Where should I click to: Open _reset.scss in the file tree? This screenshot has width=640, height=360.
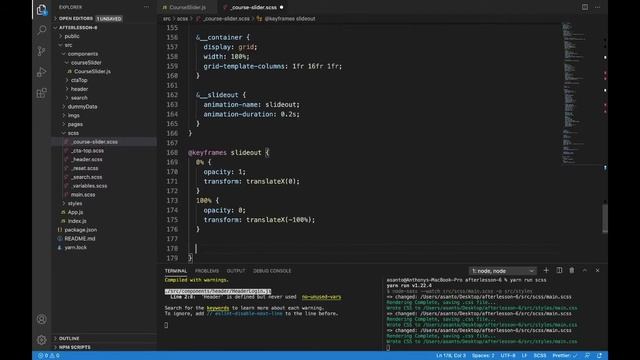tap(84, 168)
